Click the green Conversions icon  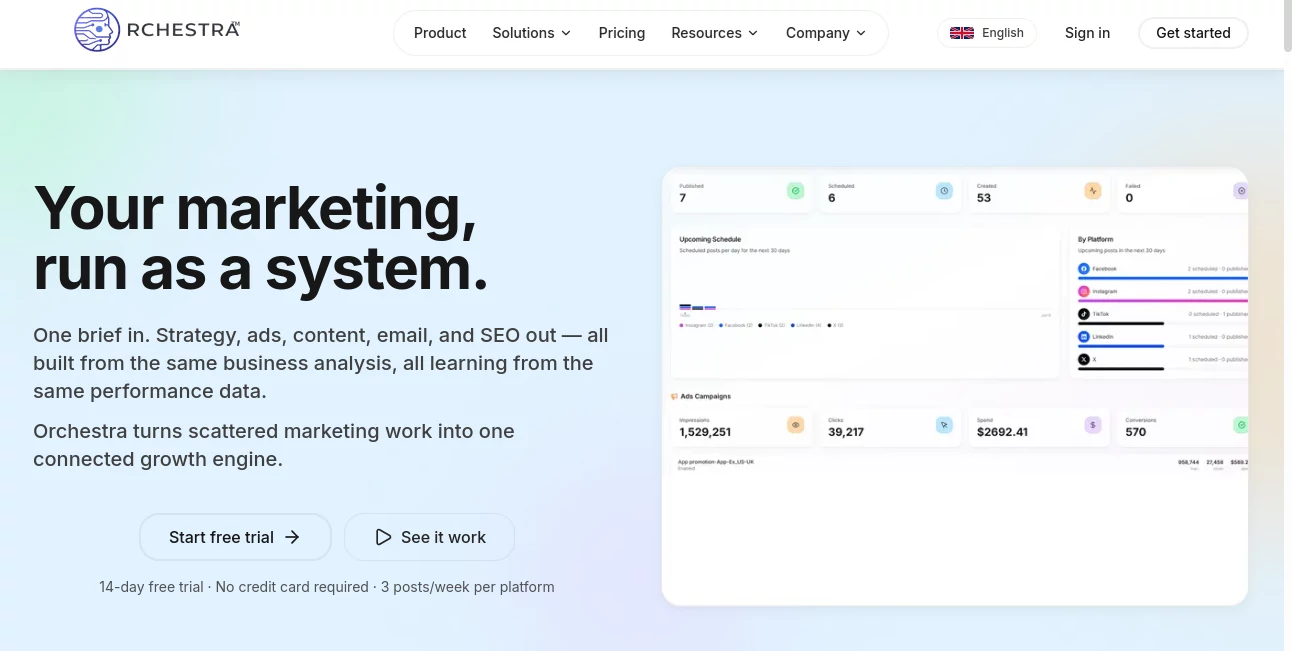[x=1241, y=425]
